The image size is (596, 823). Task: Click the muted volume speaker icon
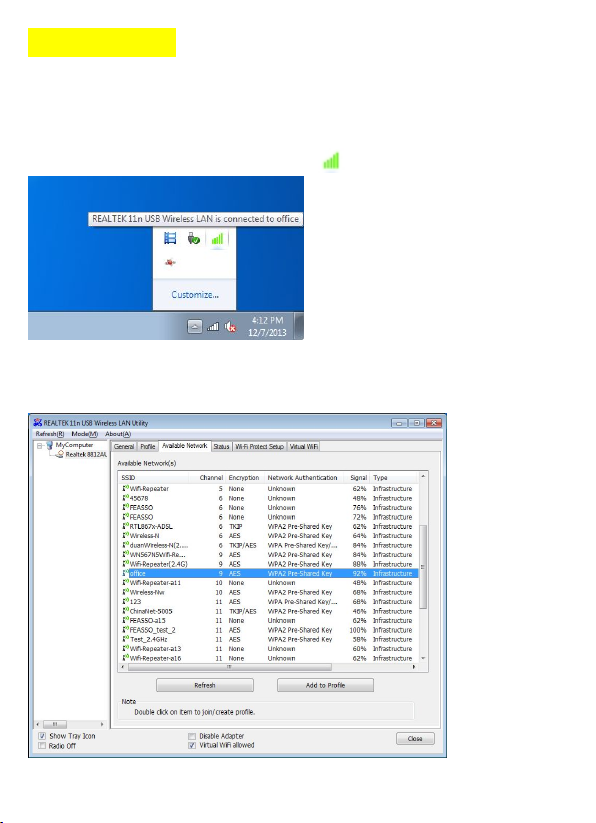click(x=230, y=327)
